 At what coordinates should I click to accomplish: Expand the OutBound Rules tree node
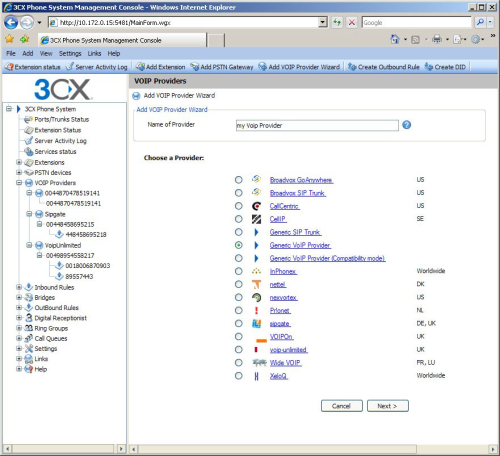(x=19, y=307)
